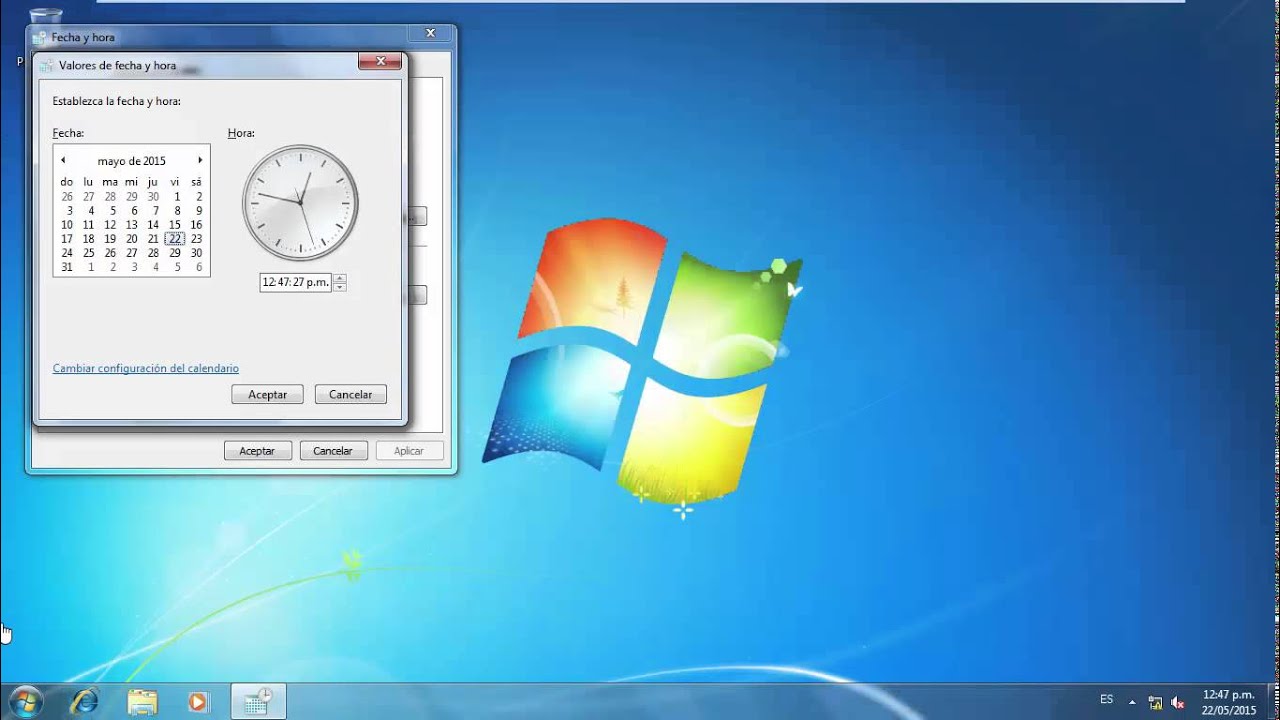Choose day 20 in the calendar
Screen dimensions: 1280x720
pyautogui.click(x=131, y=239)
